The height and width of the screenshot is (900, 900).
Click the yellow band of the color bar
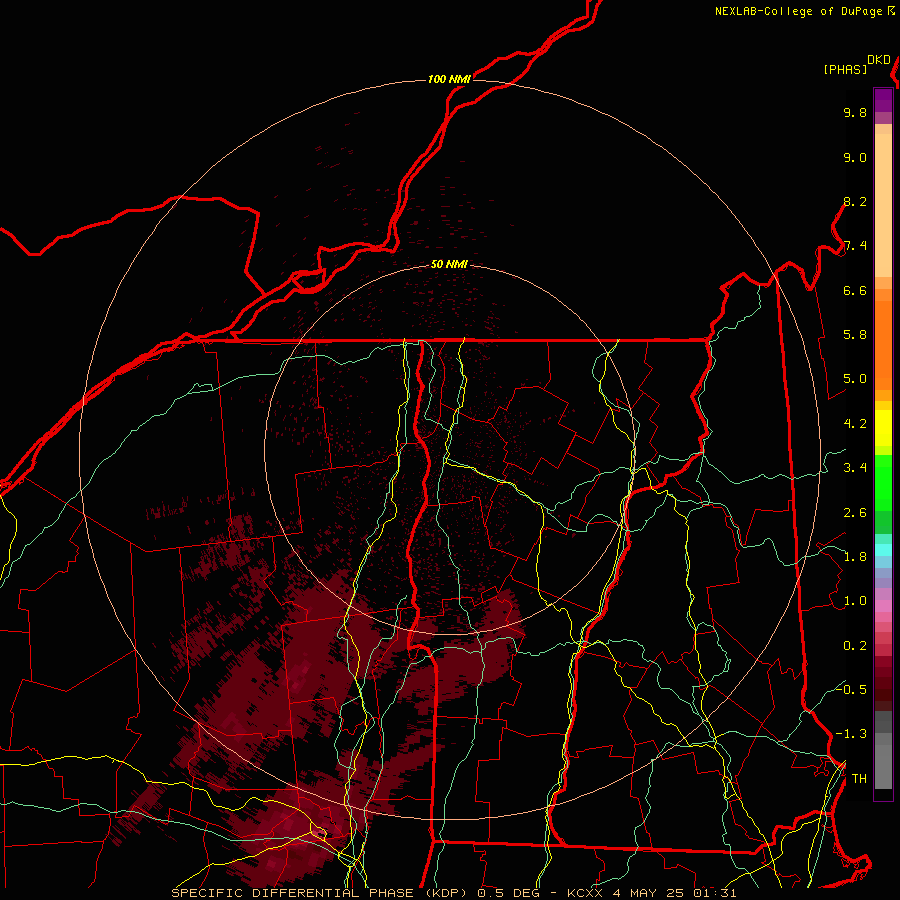(x=883, y=428)
